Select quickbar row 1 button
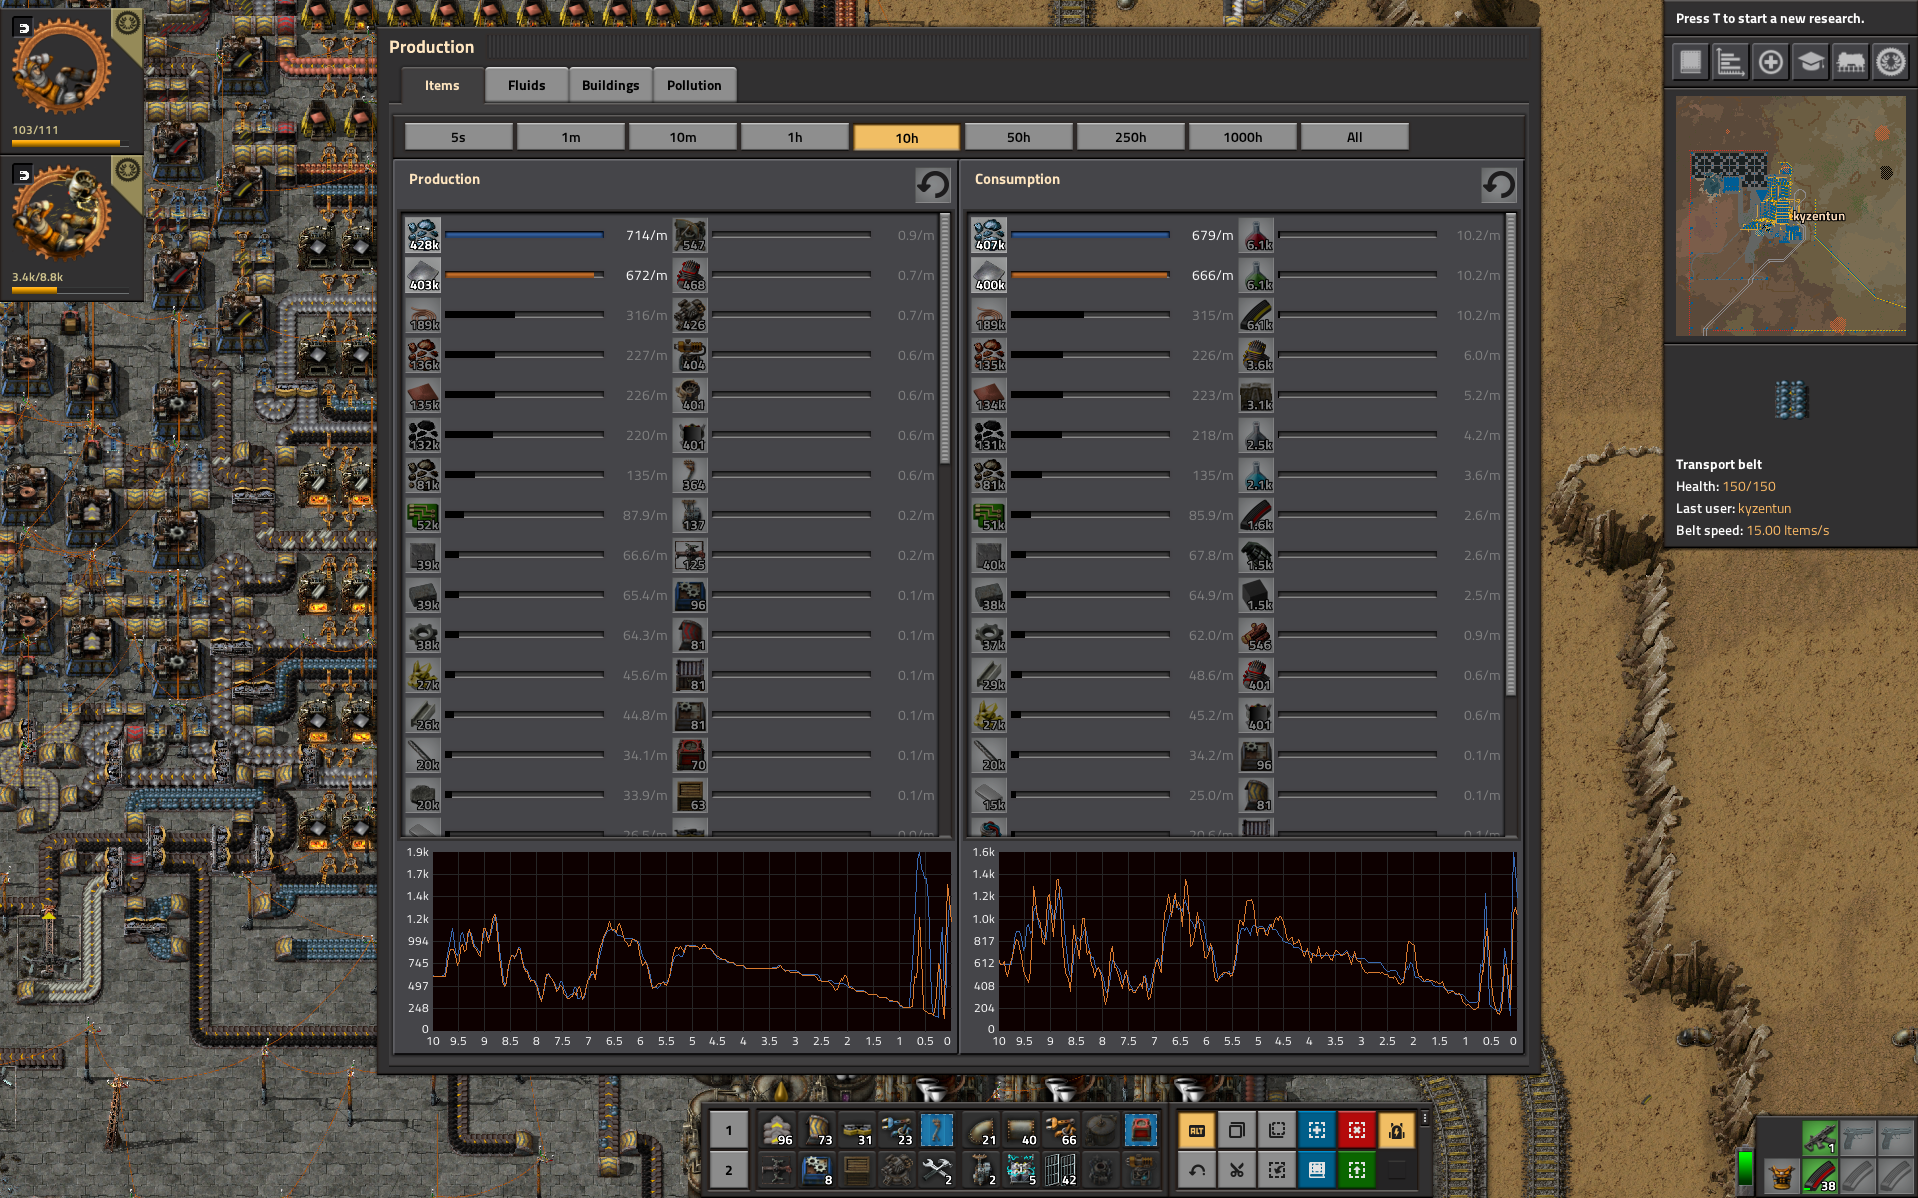The width and height of the screenshot is (1918, 1198). pos(729,1131)
